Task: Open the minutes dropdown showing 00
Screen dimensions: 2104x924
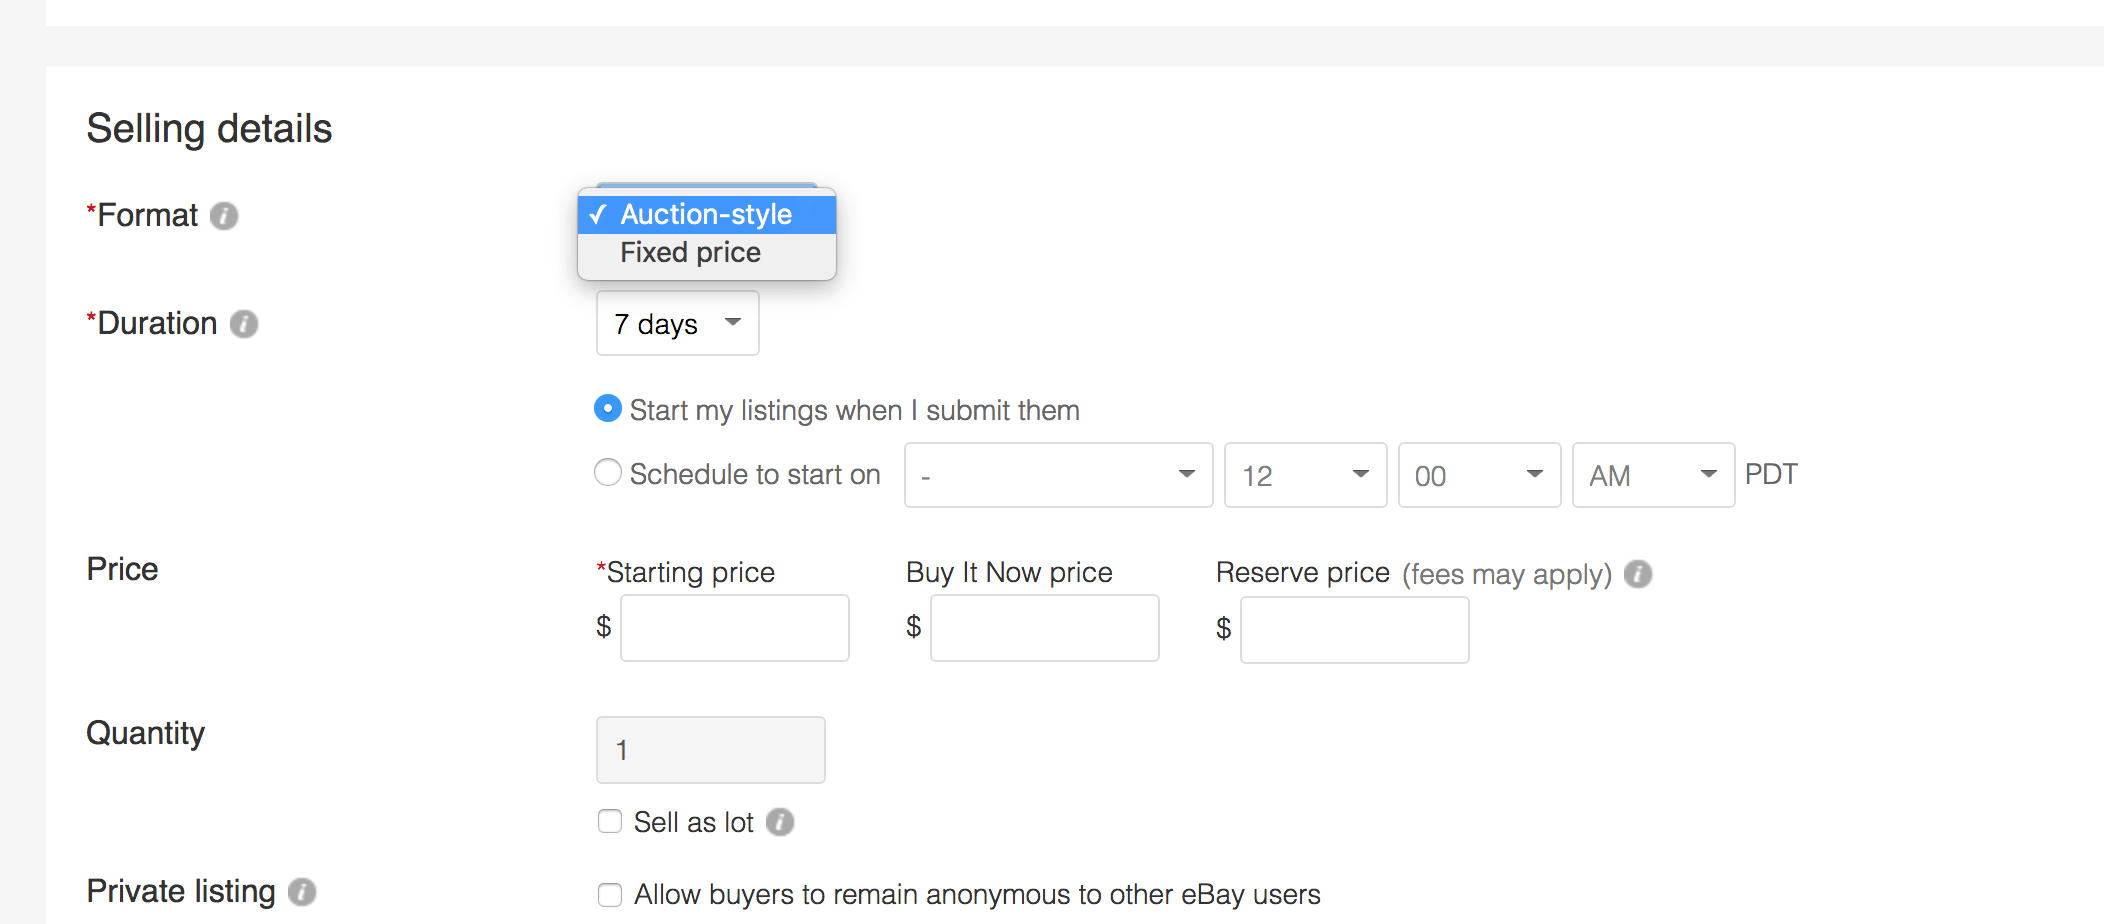Action: point(1479,475)
